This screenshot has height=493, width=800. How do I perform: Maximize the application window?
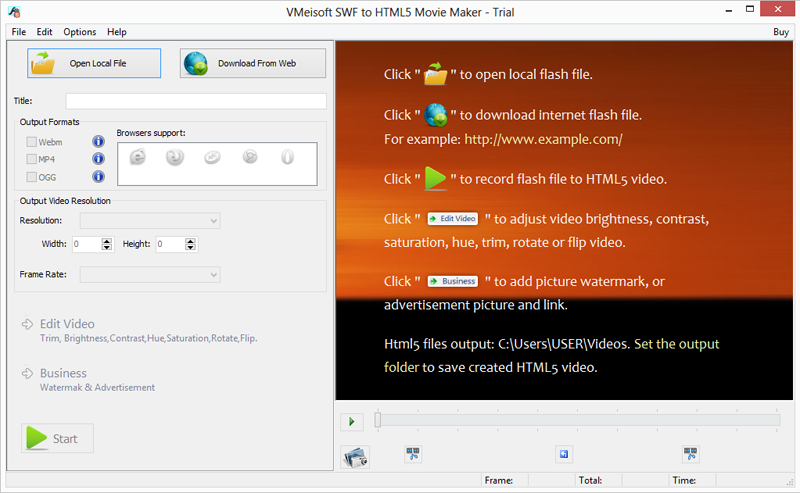pos(749,9)
